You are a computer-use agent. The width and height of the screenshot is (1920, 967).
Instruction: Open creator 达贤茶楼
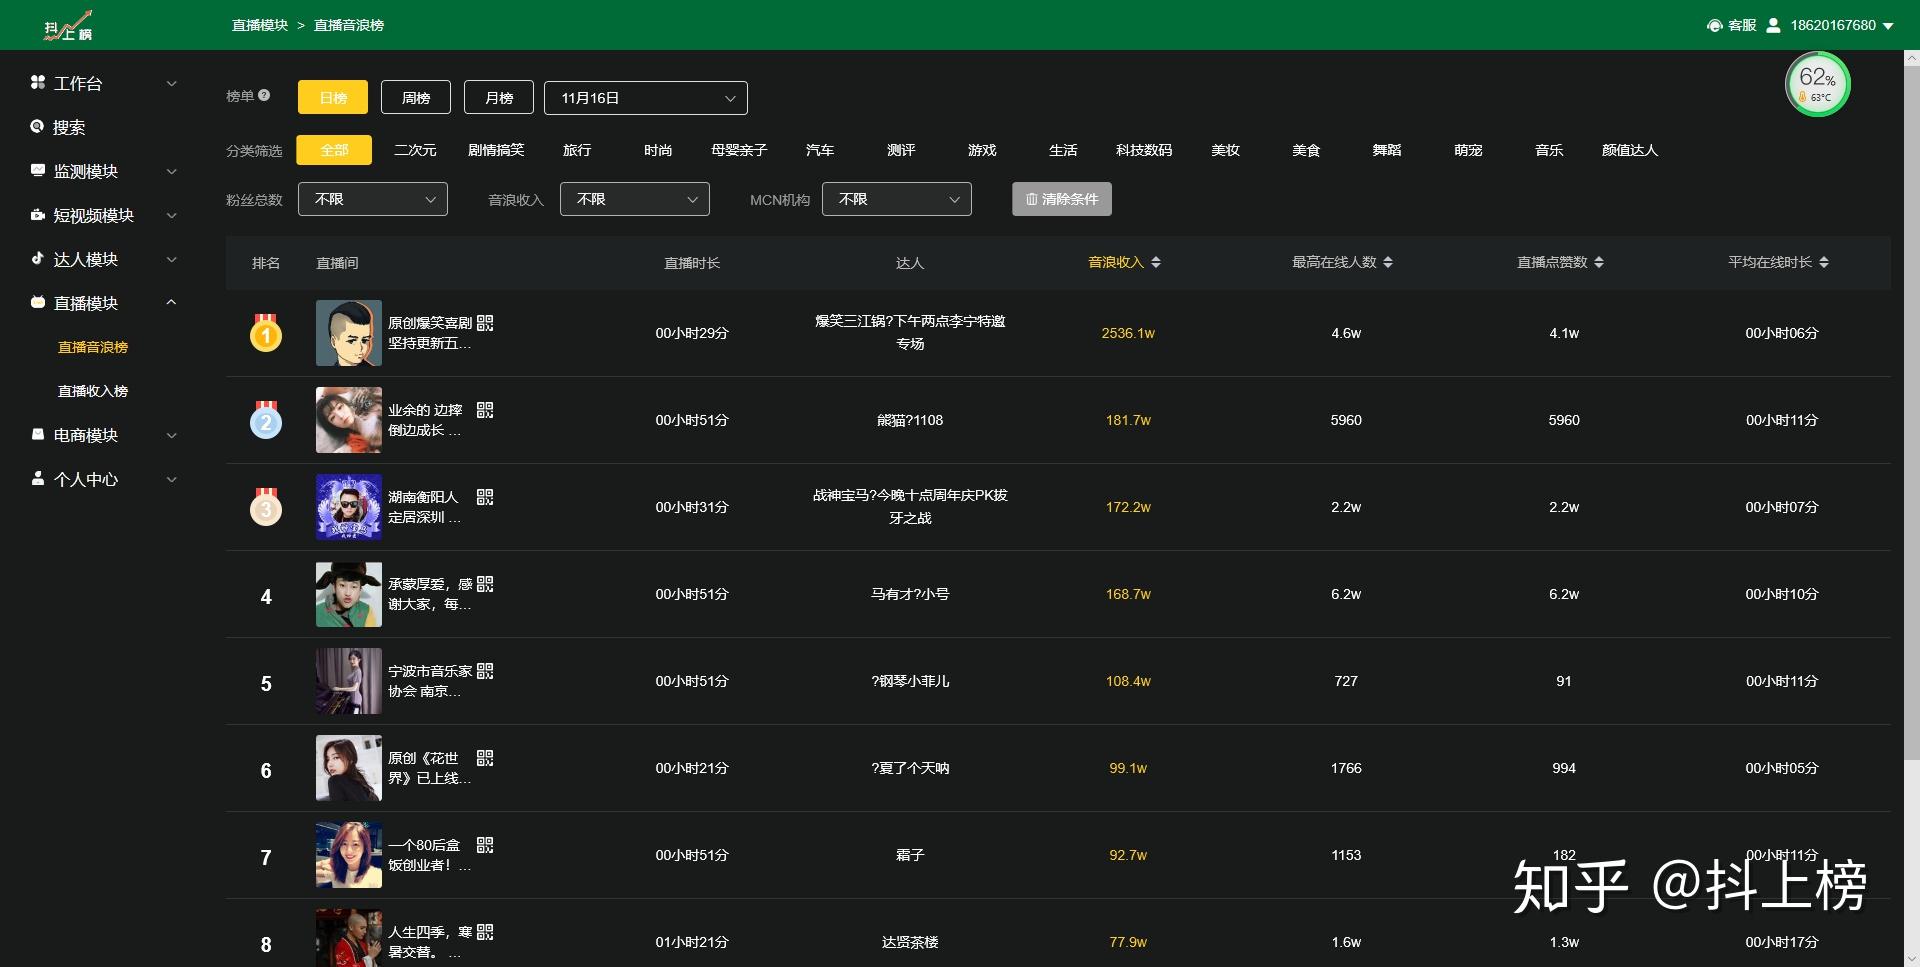click(x=910, y=942)
